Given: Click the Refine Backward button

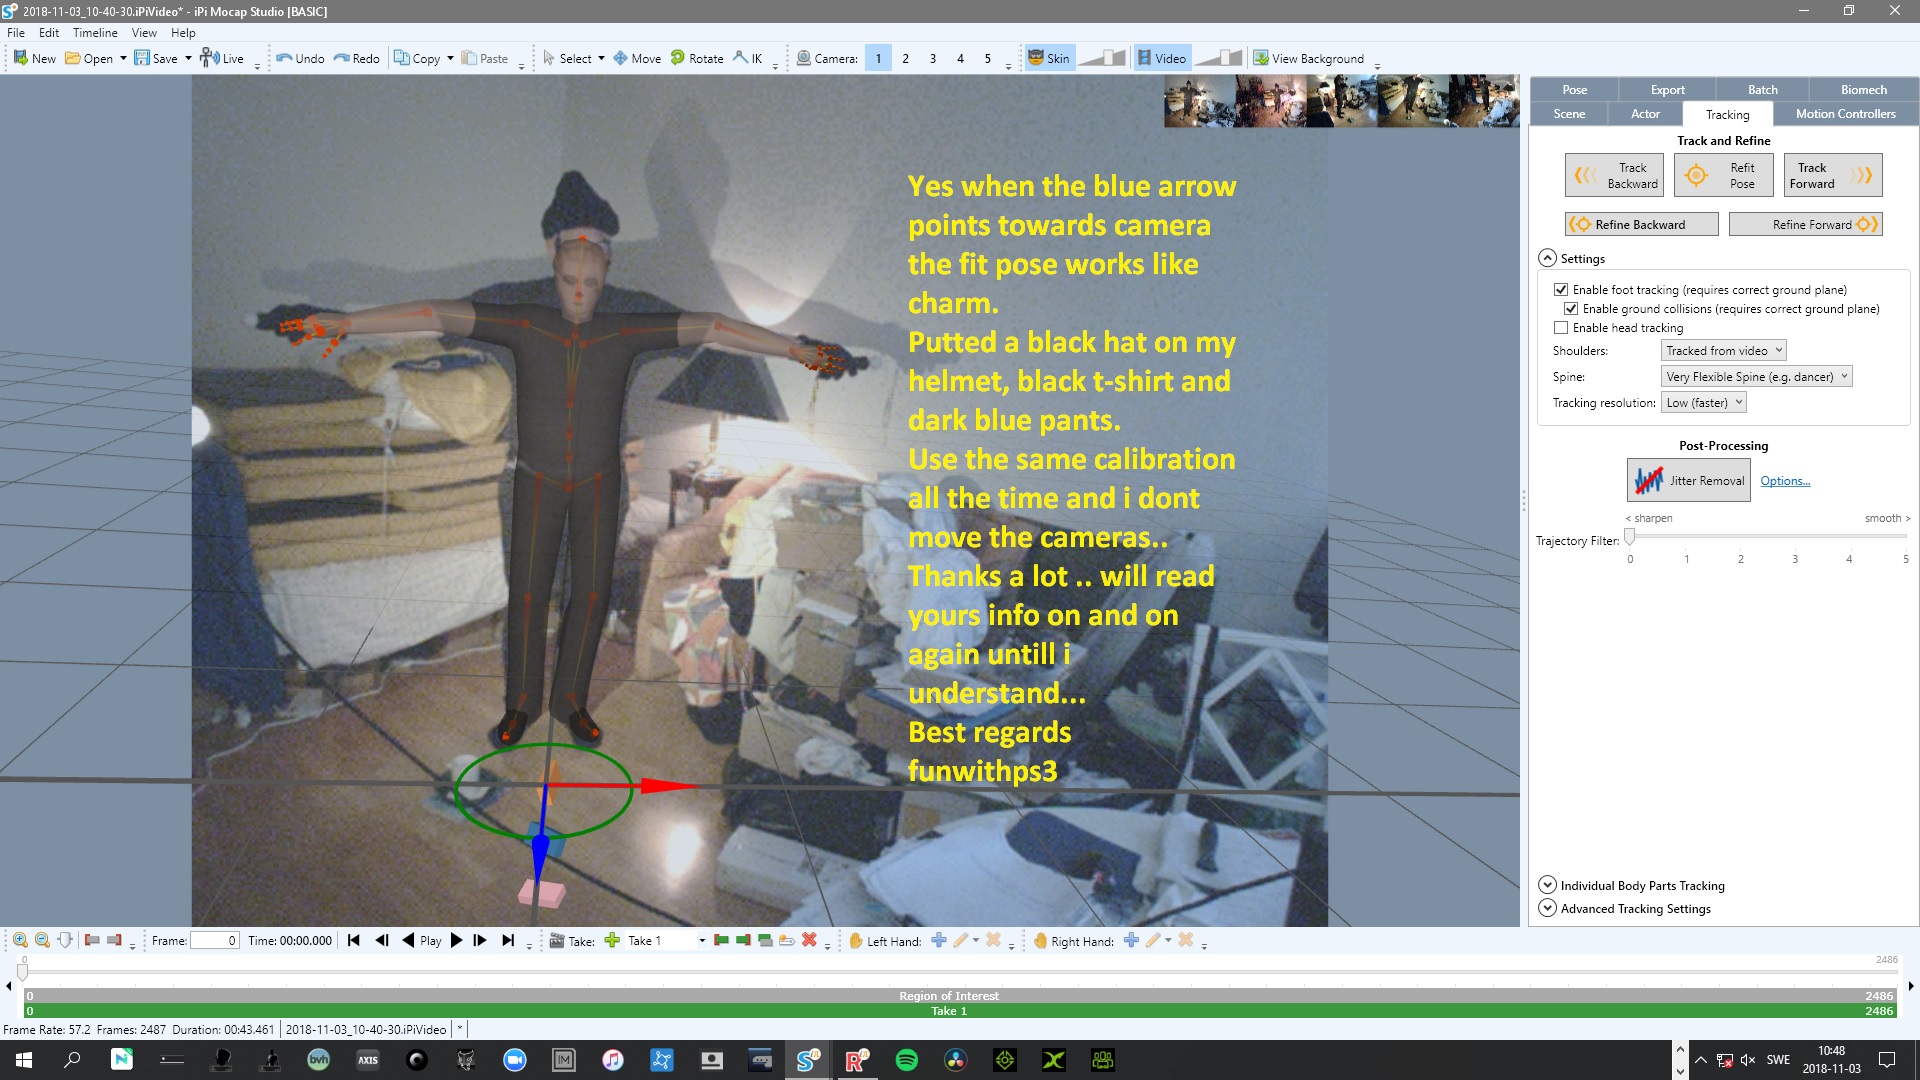Looking at the screenshot, I should point(1641,225).
